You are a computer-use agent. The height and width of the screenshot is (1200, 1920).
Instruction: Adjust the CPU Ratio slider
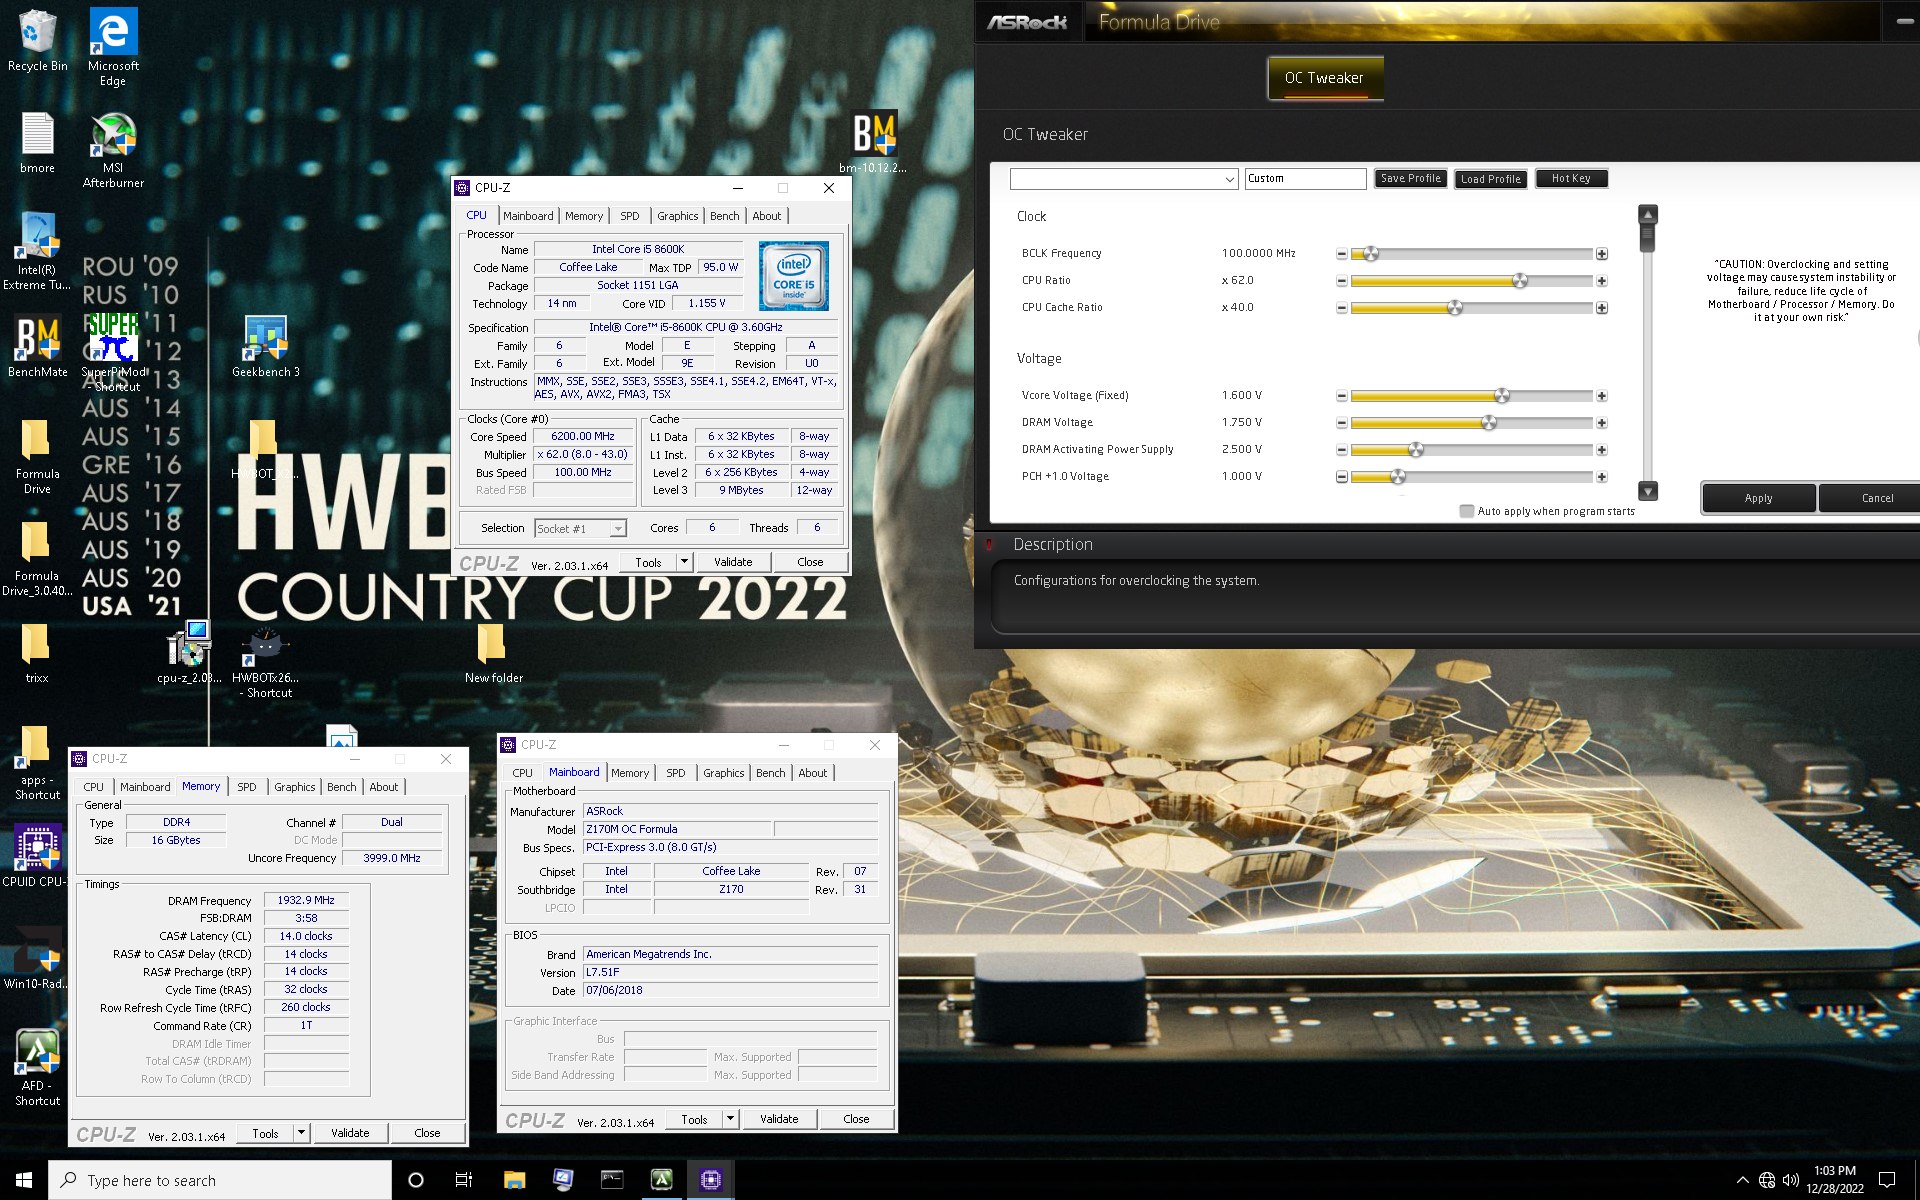tap(1520, 281)
